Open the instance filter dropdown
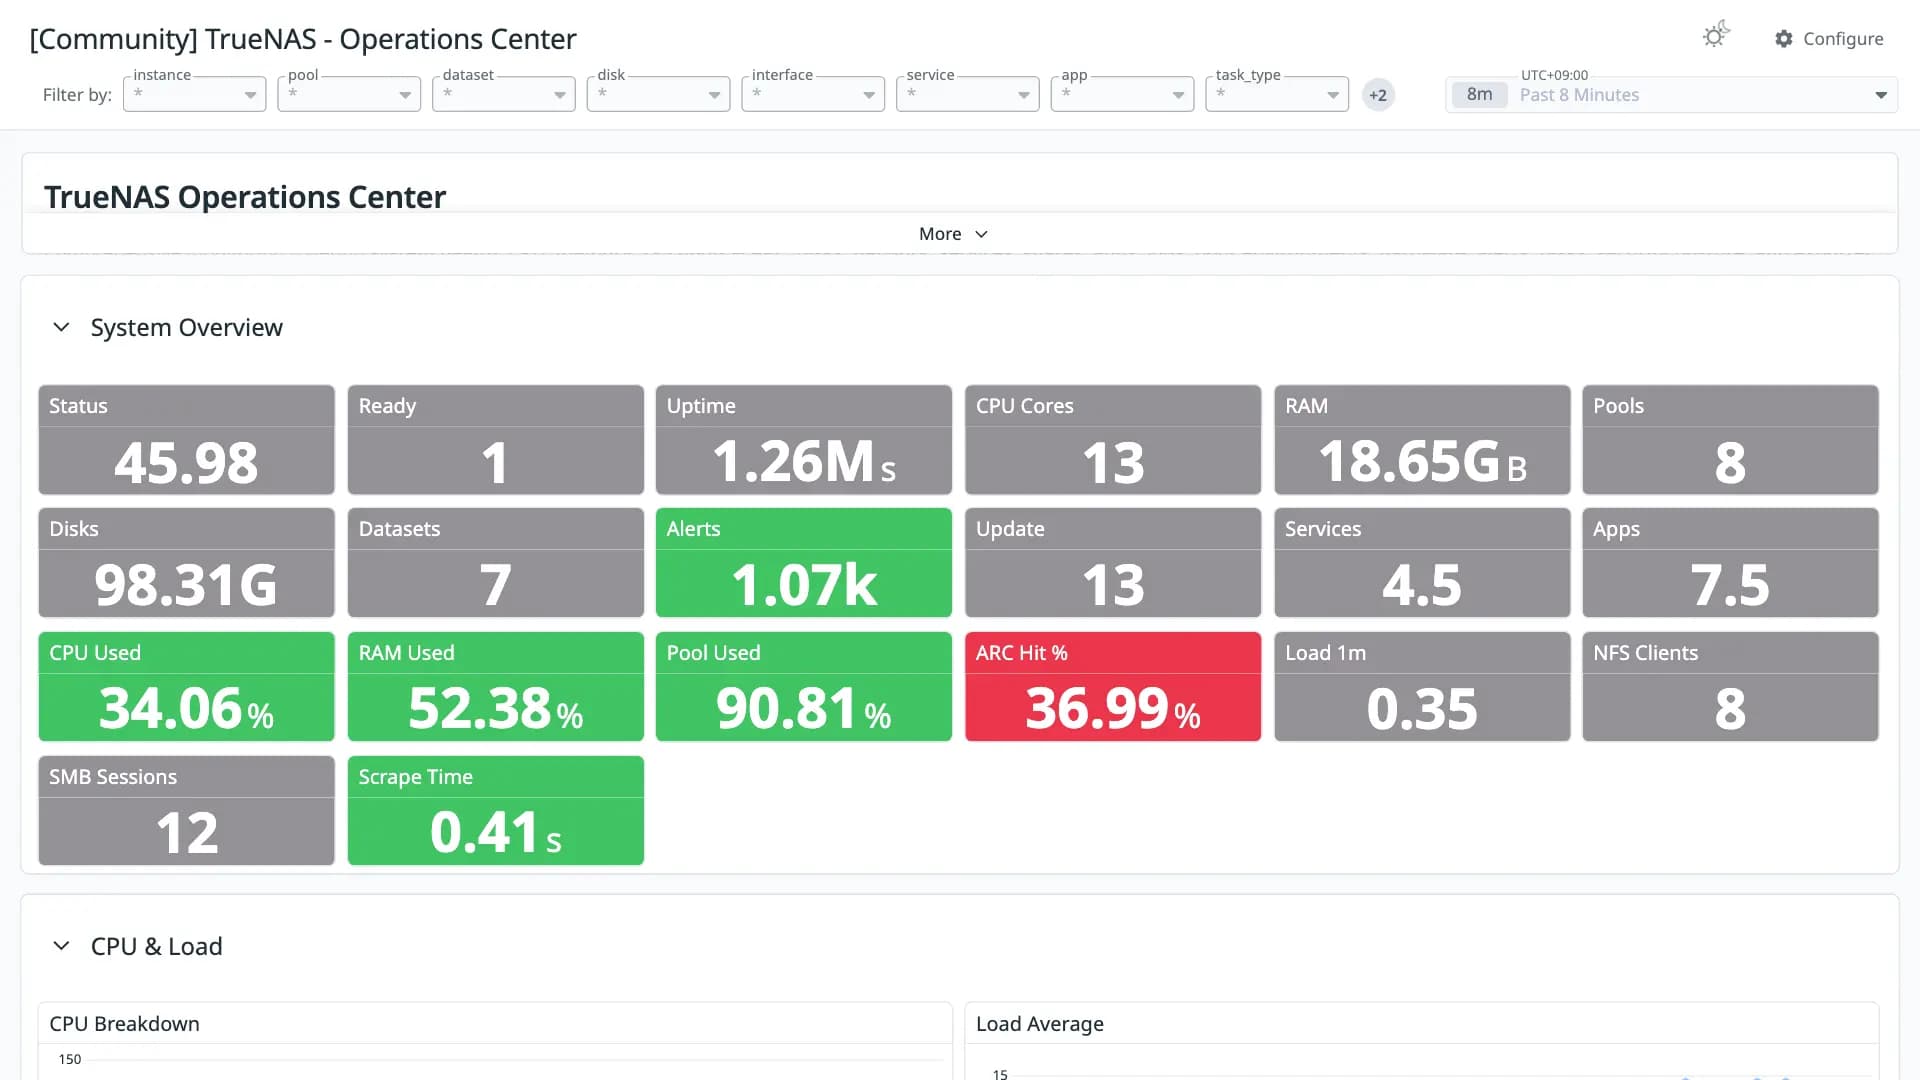The height and width of the screenshot is (1080, 1920). click(194, 94)
